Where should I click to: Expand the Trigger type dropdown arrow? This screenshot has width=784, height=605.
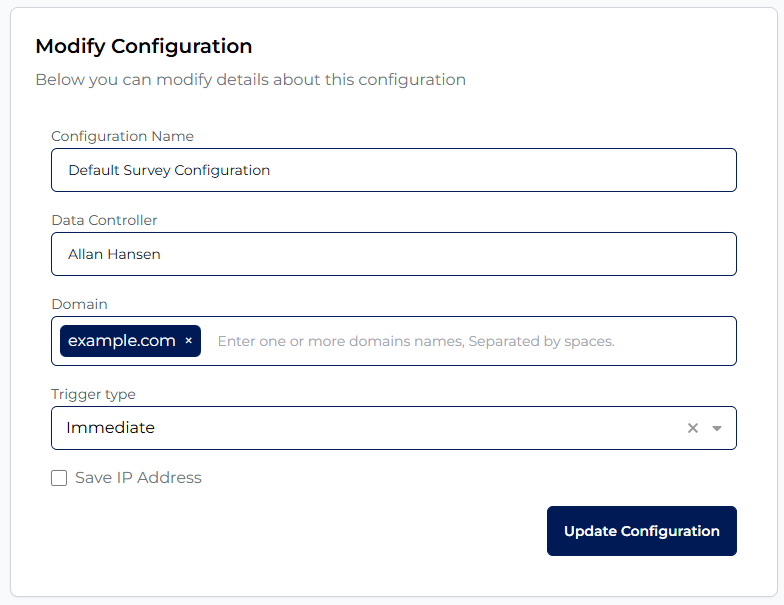point(717,428)
